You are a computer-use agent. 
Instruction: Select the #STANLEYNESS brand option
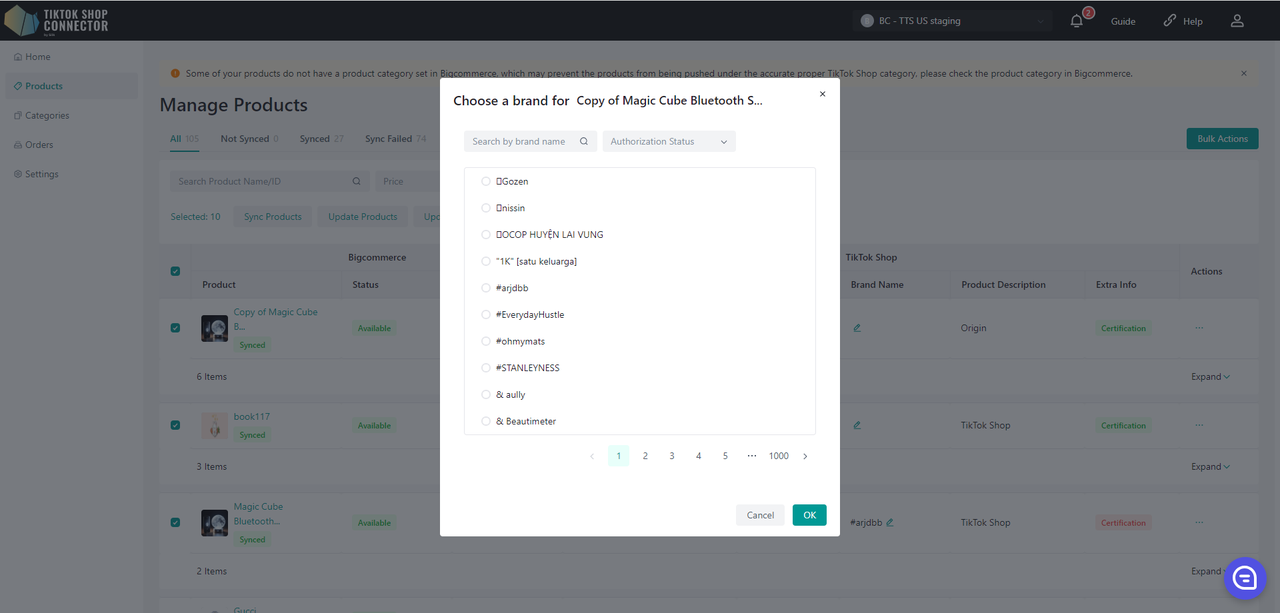pos(486,368)
